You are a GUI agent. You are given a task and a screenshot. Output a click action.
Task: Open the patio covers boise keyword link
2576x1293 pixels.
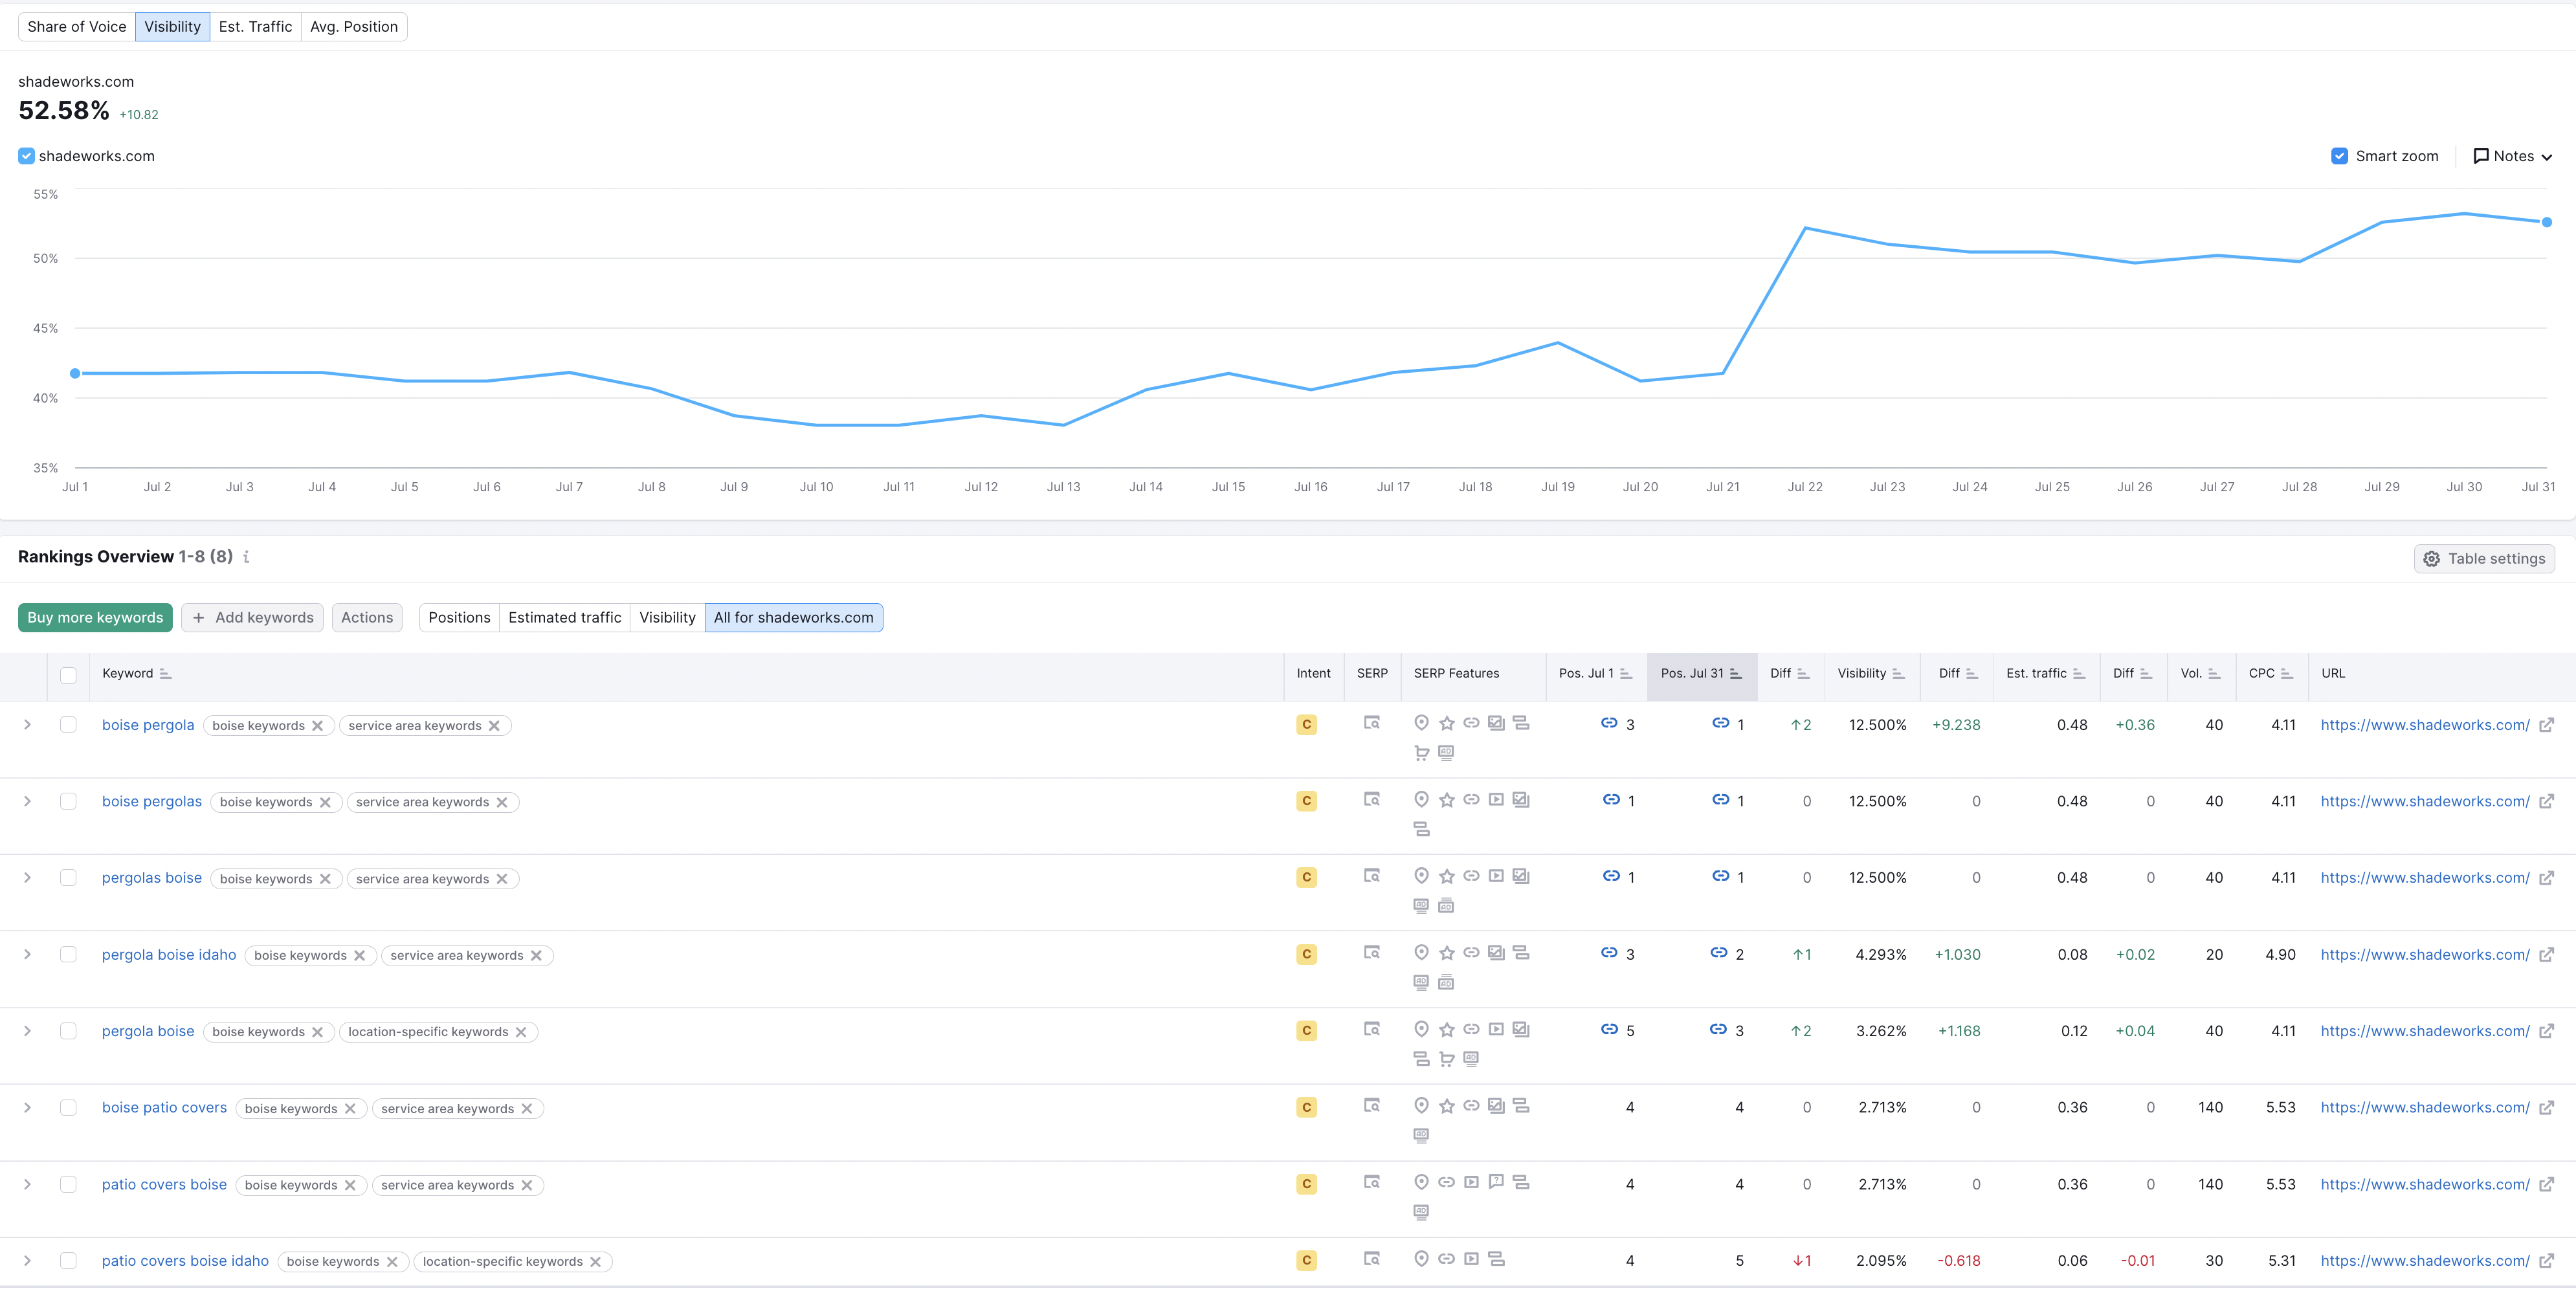coord(164,1185)
